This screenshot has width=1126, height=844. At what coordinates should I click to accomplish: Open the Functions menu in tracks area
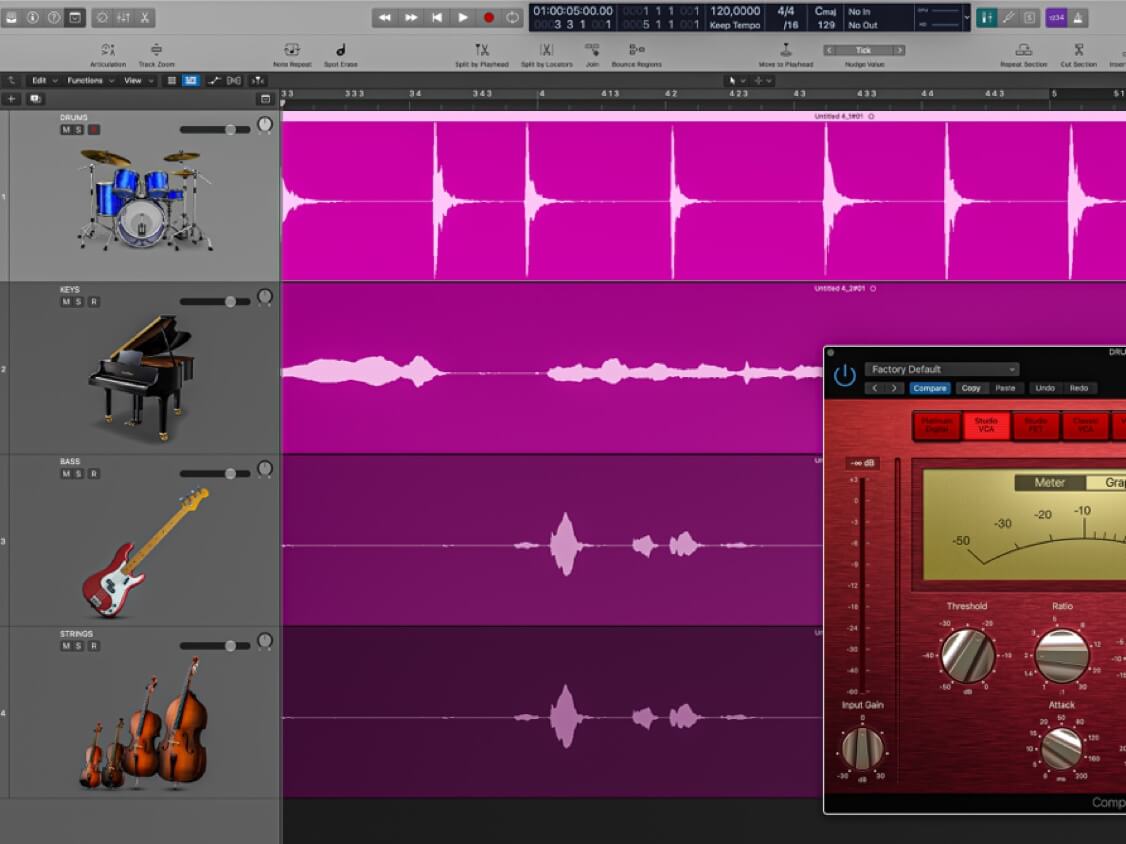tap(90, 80)
